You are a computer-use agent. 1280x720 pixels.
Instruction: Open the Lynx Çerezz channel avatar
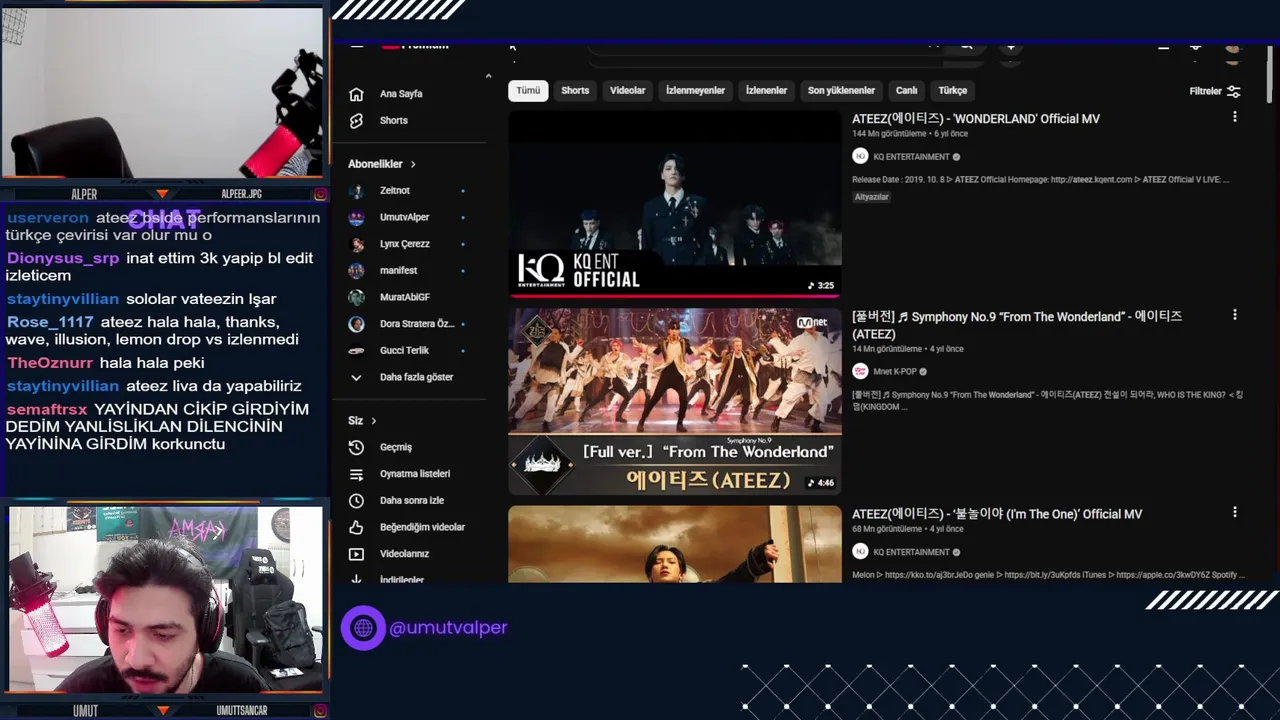[x=356, y=244]
